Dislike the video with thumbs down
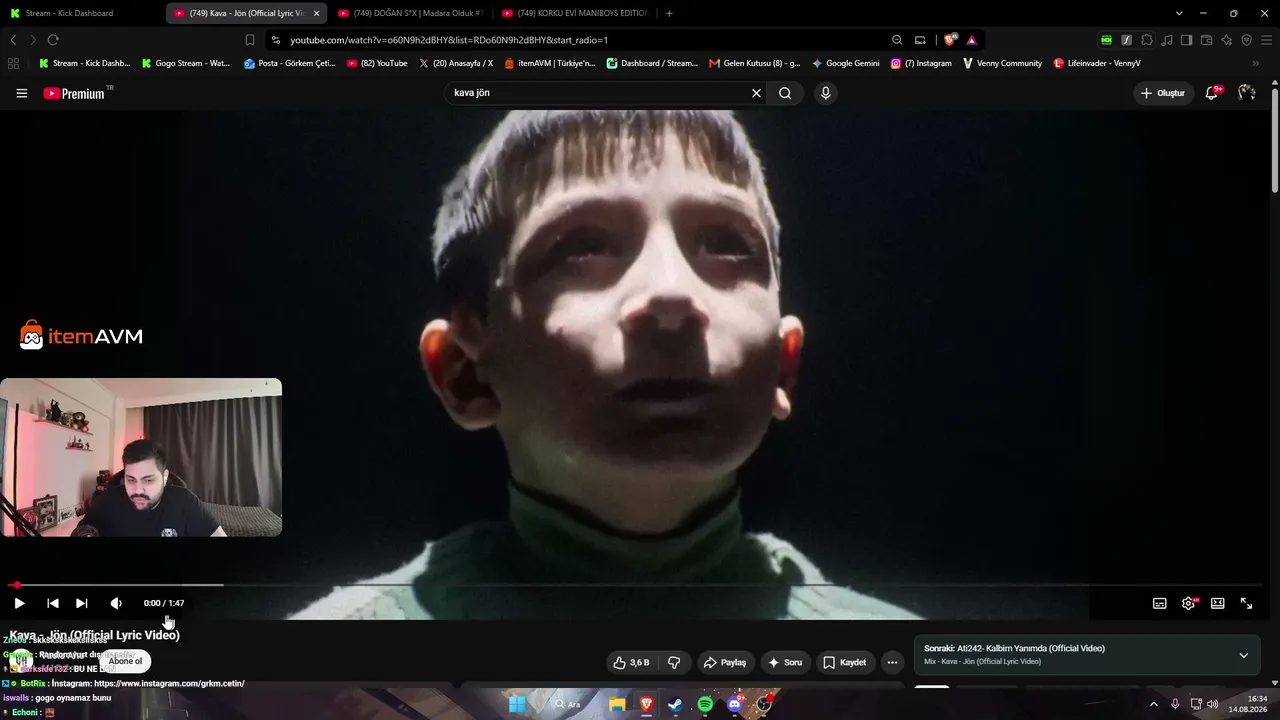Screen dimensions: 1280x720 674,662
